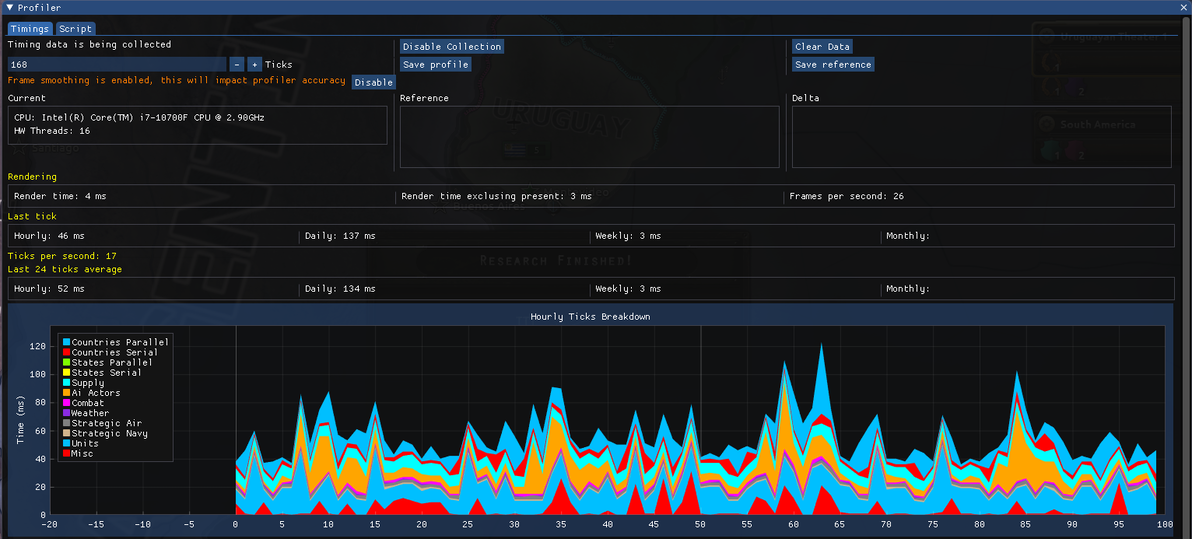
Task: Increase ticks with the plus button
Action: [x=255, y=65]
